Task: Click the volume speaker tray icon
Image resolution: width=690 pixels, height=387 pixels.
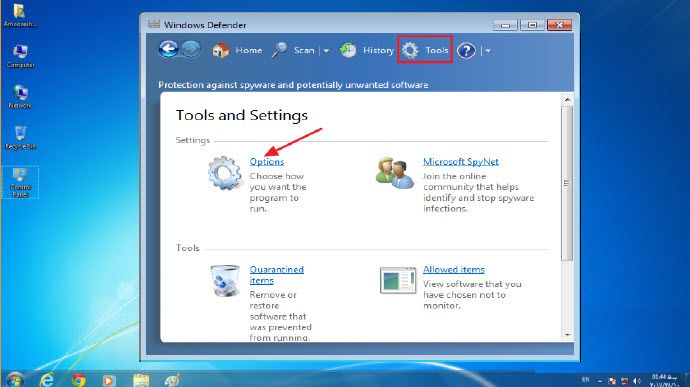Action: [637, 380]
